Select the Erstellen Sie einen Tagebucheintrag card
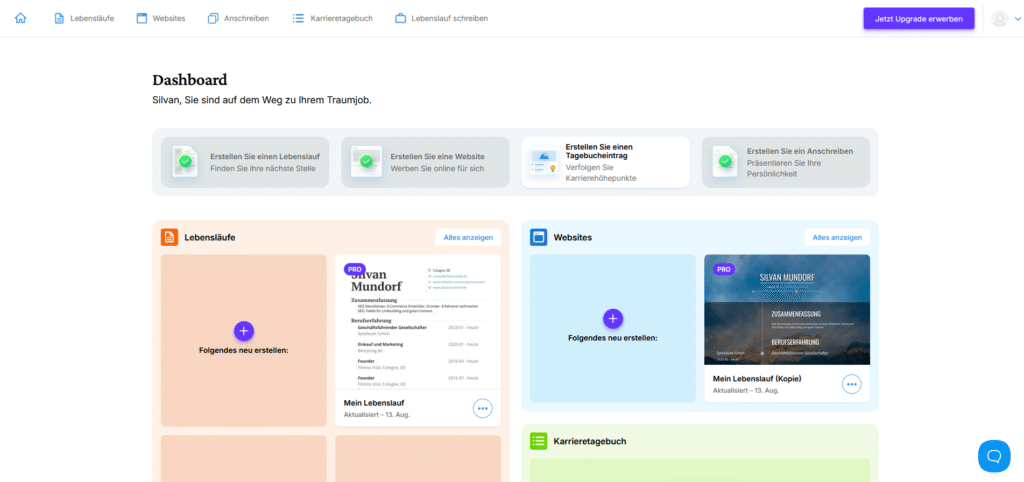 click(605, 162)
